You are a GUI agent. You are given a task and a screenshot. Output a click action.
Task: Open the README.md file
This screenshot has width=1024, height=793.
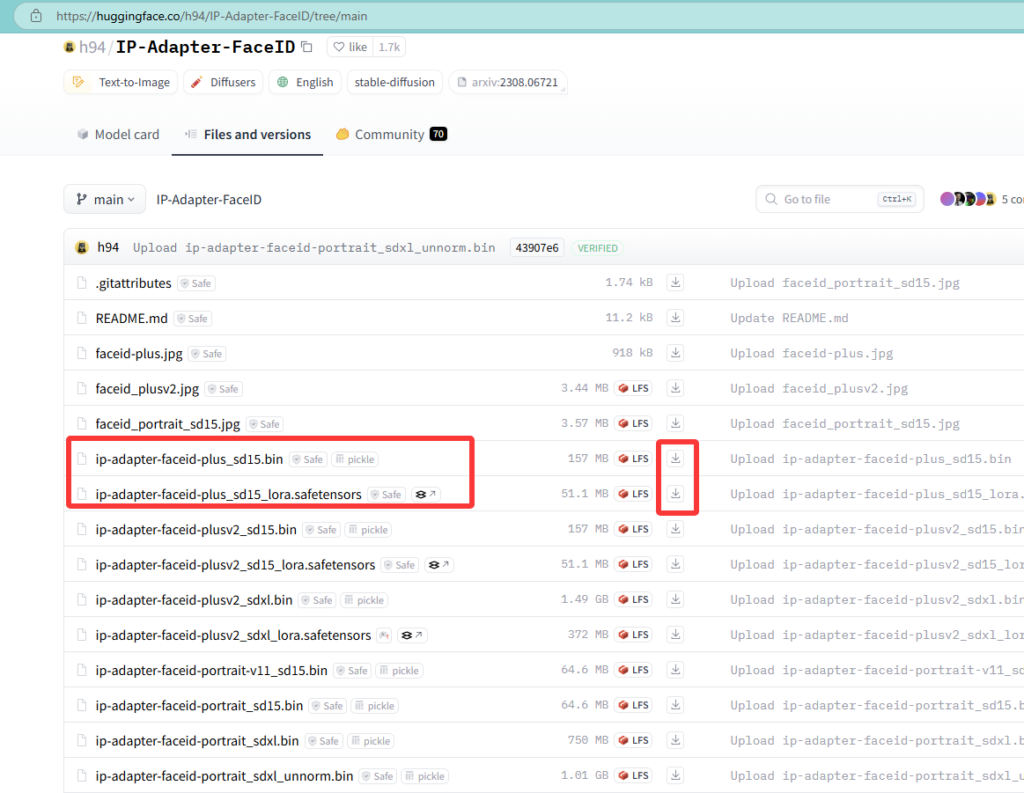tap(131, 318)
